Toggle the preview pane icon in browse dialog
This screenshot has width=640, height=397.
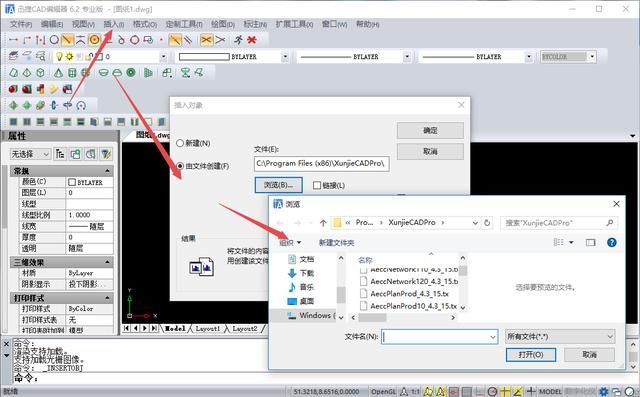point(590,242)
